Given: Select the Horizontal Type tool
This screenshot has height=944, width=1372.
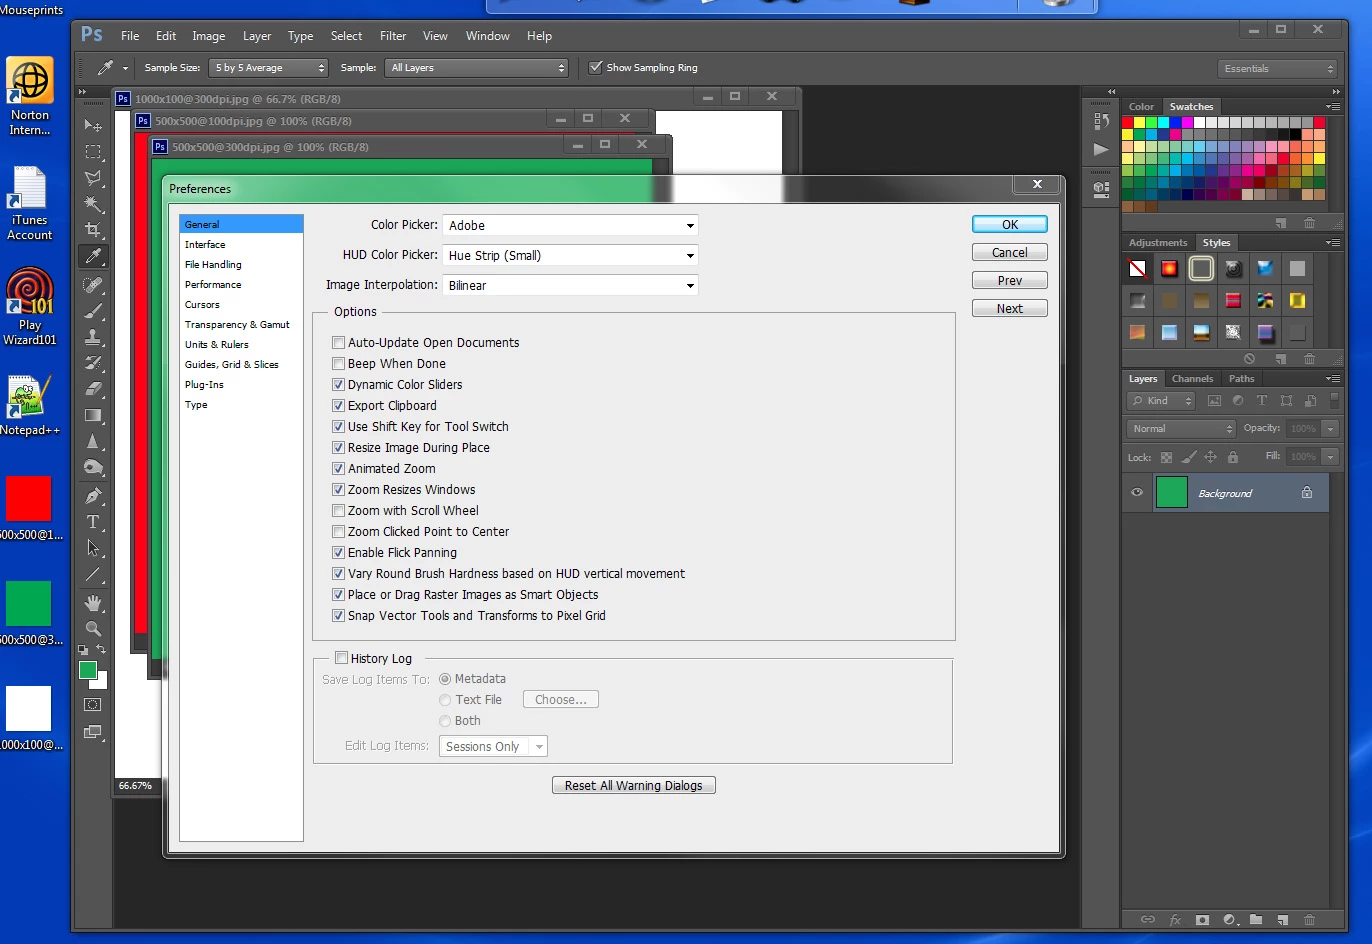Looking at the screenshot, I should [x=93, y=522].
